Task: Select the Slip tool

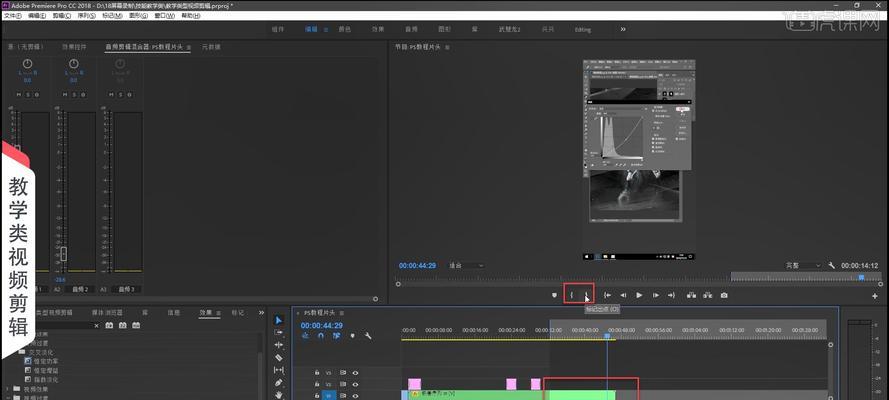Action: [278, 370]
